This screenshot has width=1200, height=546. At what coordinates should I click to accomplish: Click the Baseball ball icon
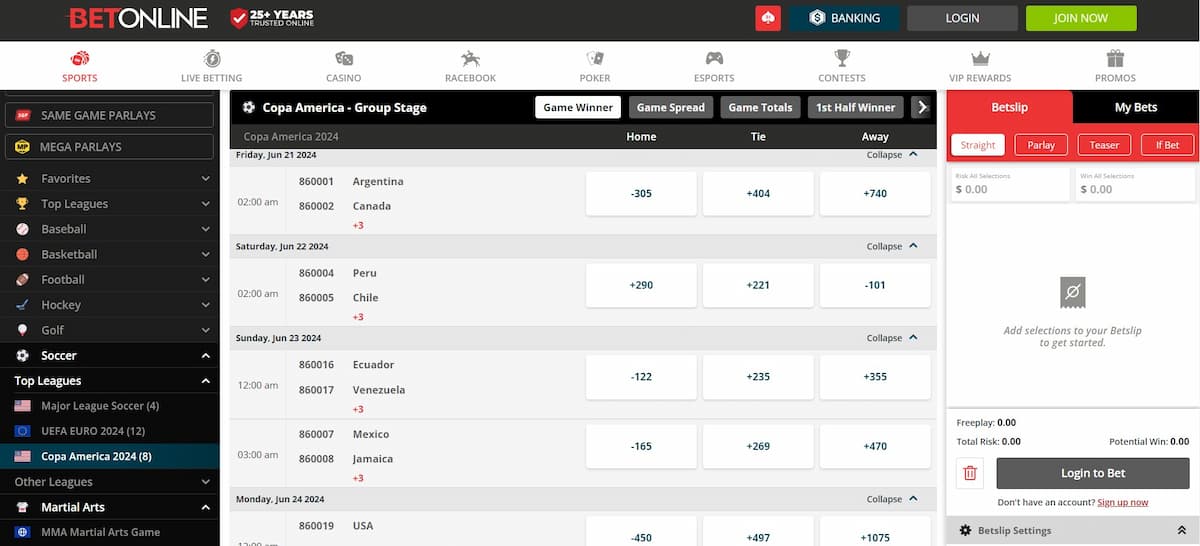[22, 229]
